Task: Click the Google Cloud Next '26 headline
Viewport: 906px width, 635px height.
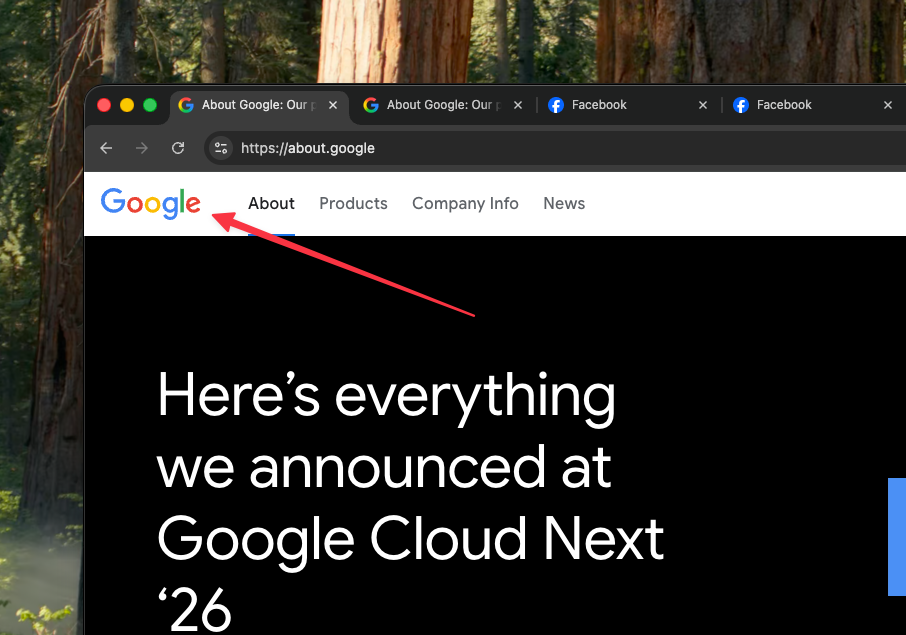Action: 410,501
